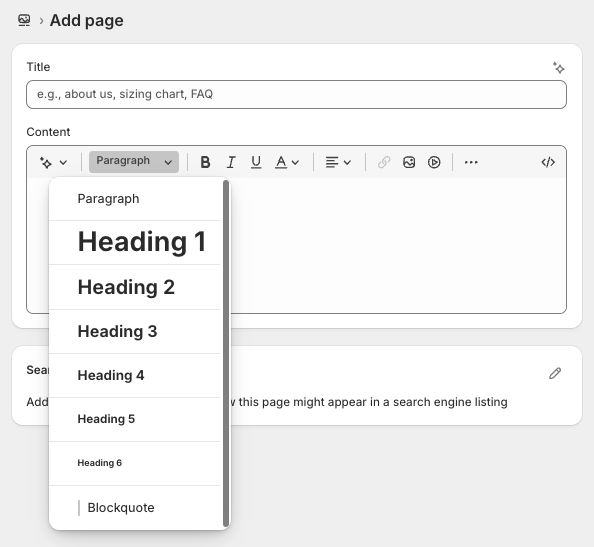This screenshot has height=547, width=594.
Task: Open the text color picker
Action: pyautogui.click(x=287, y=162)
